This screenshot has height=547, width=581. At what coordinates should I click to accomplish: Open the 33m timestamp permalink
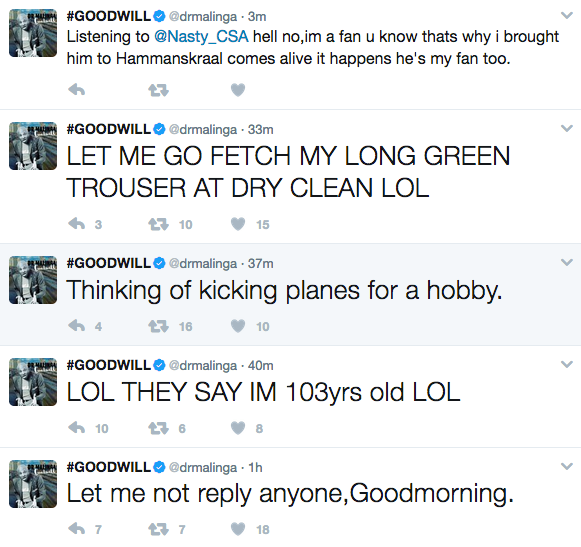tap(260, 130)
